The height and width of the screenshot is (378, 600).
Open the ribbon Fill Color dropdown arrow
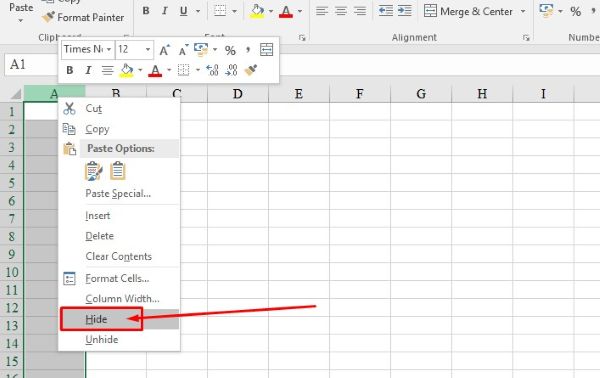point(271,11)
